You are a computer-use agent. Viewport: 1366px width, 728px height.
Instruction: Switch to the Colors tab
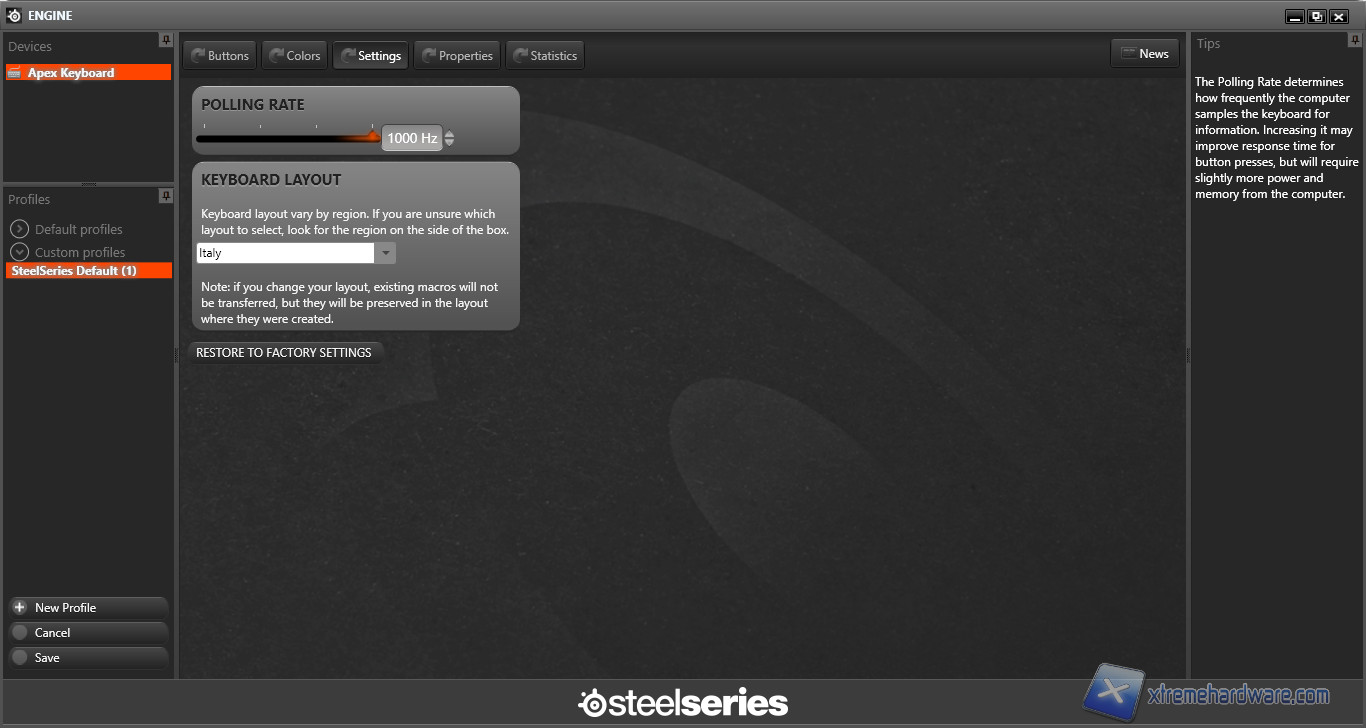pyautogui.click(x=294, y=56)
